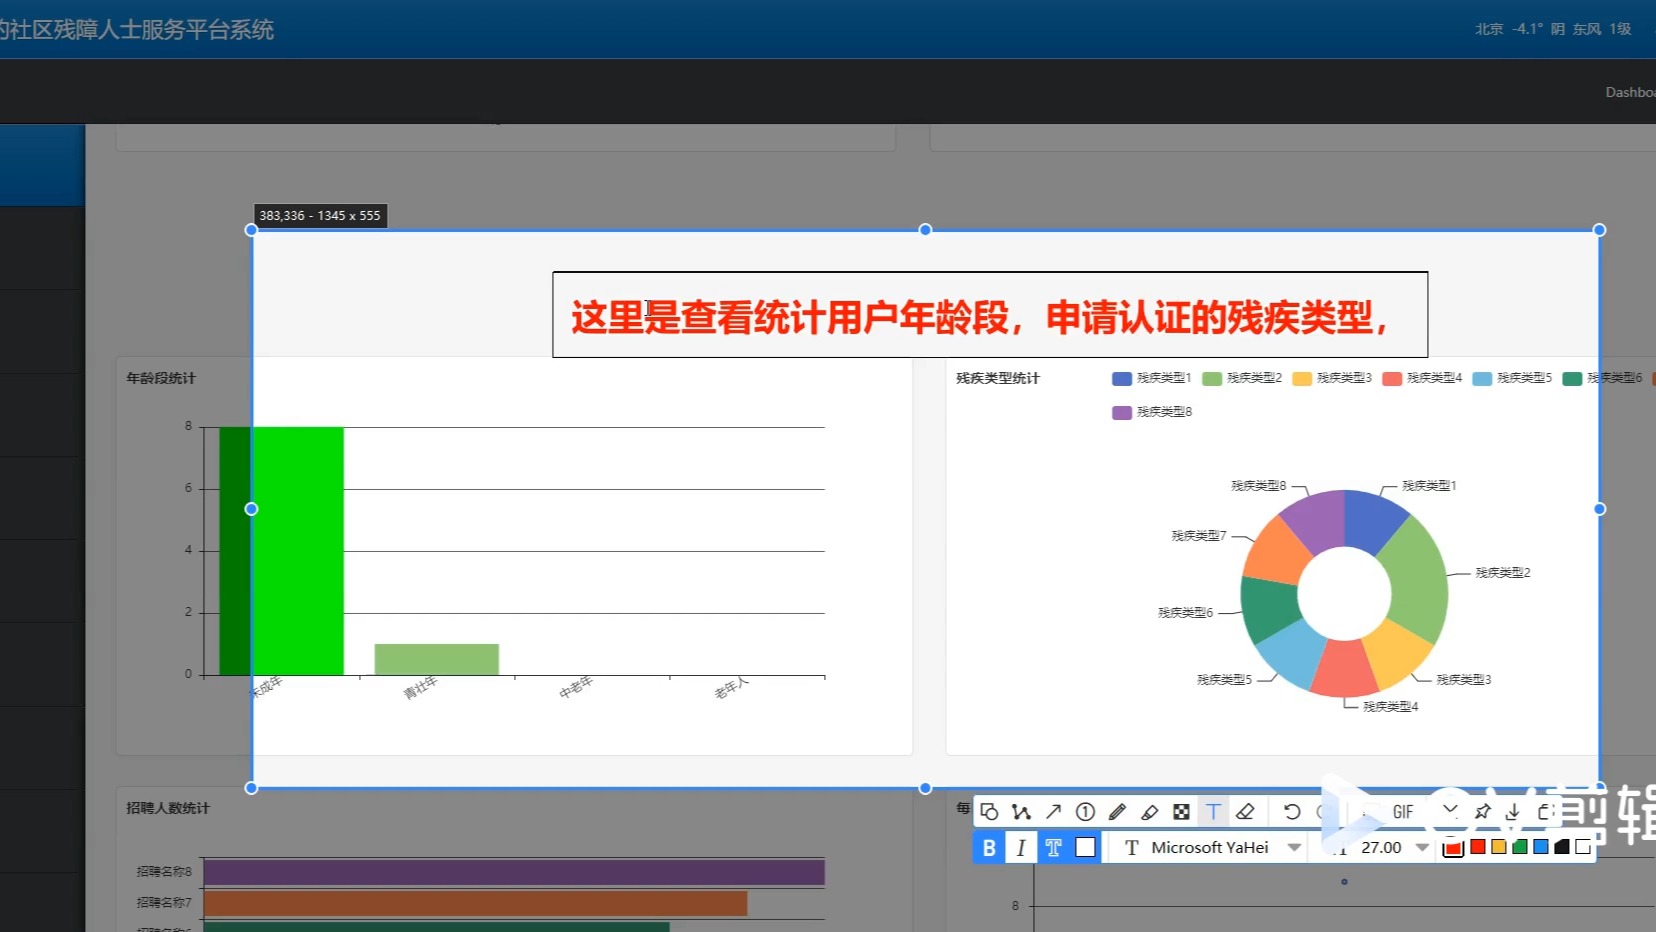Screen dimensions: 1656x932
Task: Toggle text background white square
Action: point(1085,848)
